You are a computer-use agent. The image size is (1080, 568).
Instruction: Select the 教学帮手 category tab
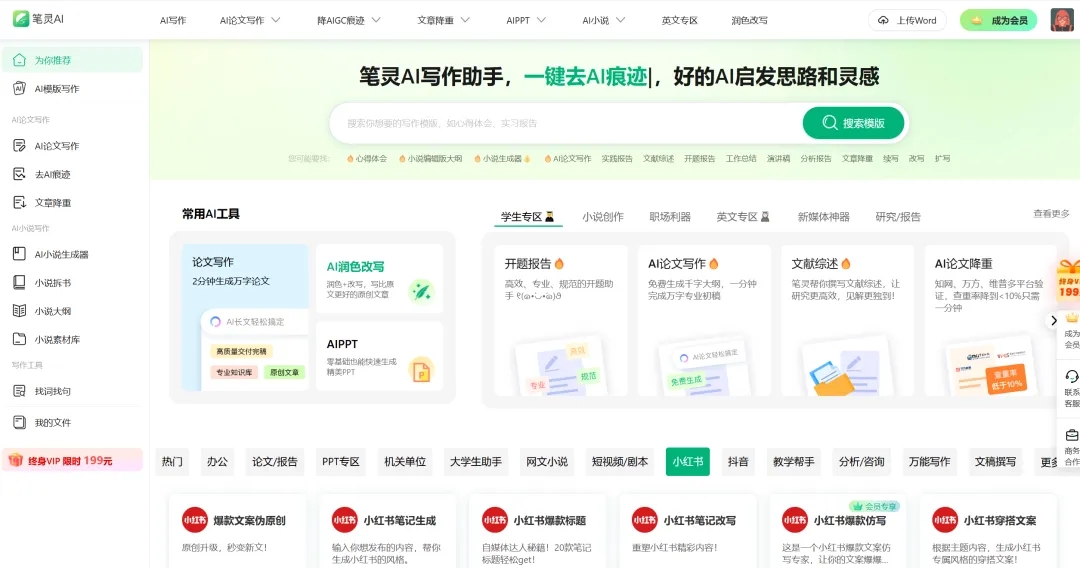click(793, 461)
